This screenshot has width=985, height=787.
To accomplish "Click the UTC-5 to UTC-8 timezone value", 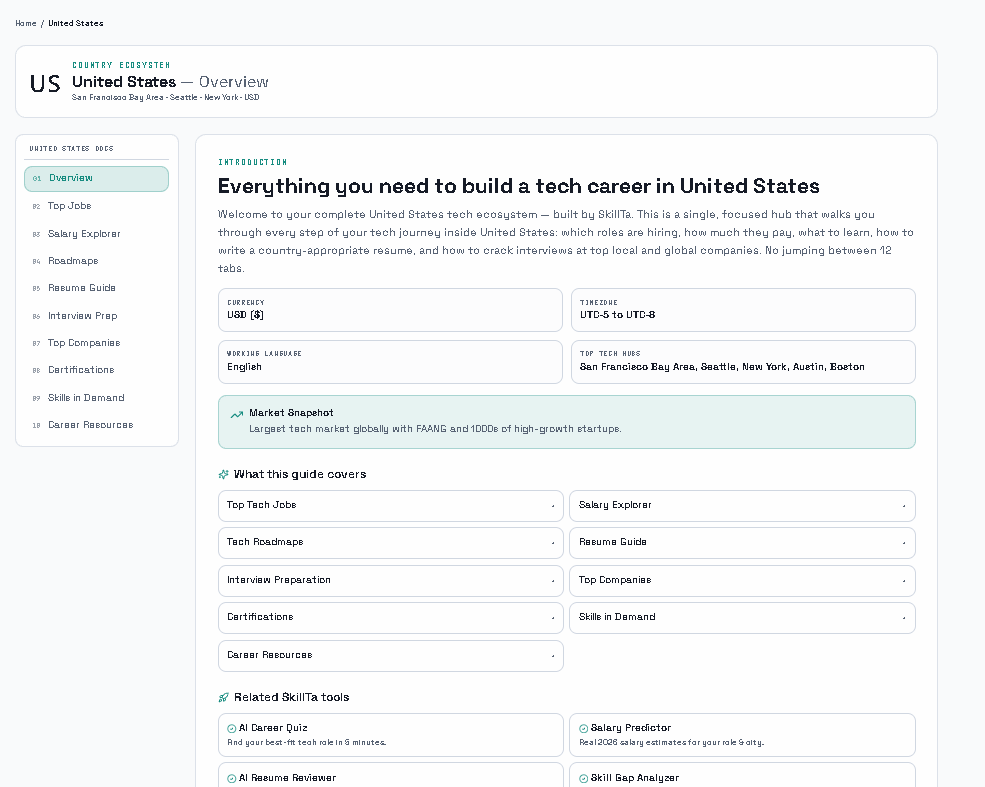I will click(x=618, y=315).
